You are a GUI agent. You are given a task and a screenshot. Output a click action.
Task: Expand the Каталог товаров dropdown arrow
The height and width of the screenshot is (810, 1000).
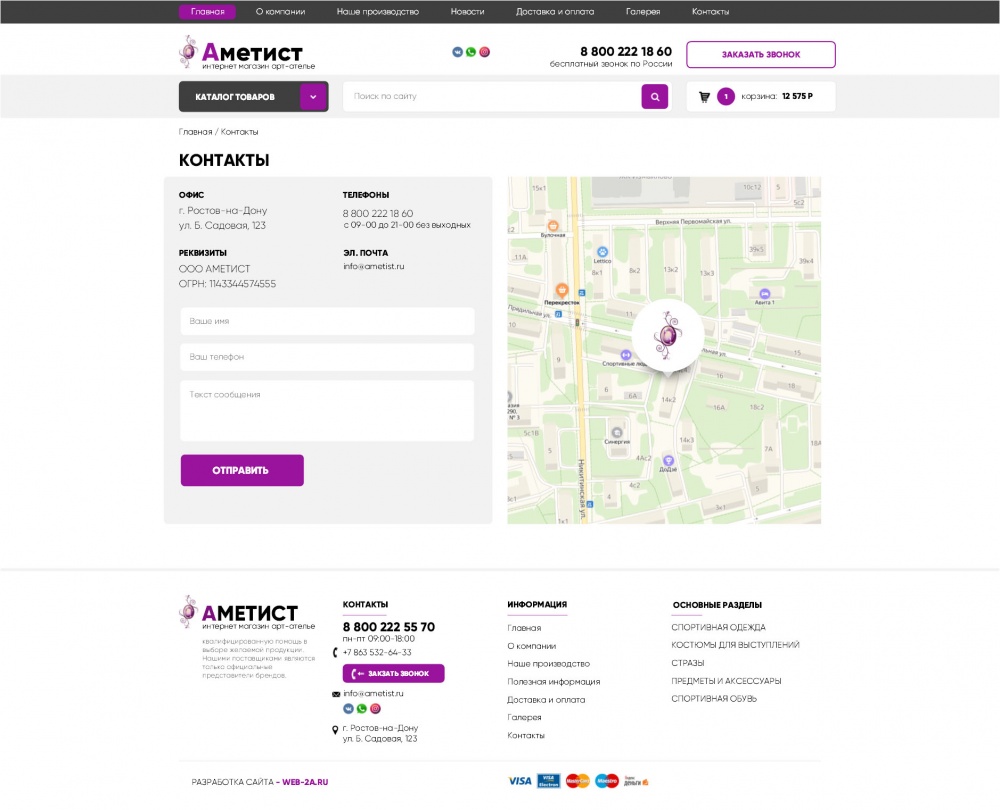coord(314,97)
